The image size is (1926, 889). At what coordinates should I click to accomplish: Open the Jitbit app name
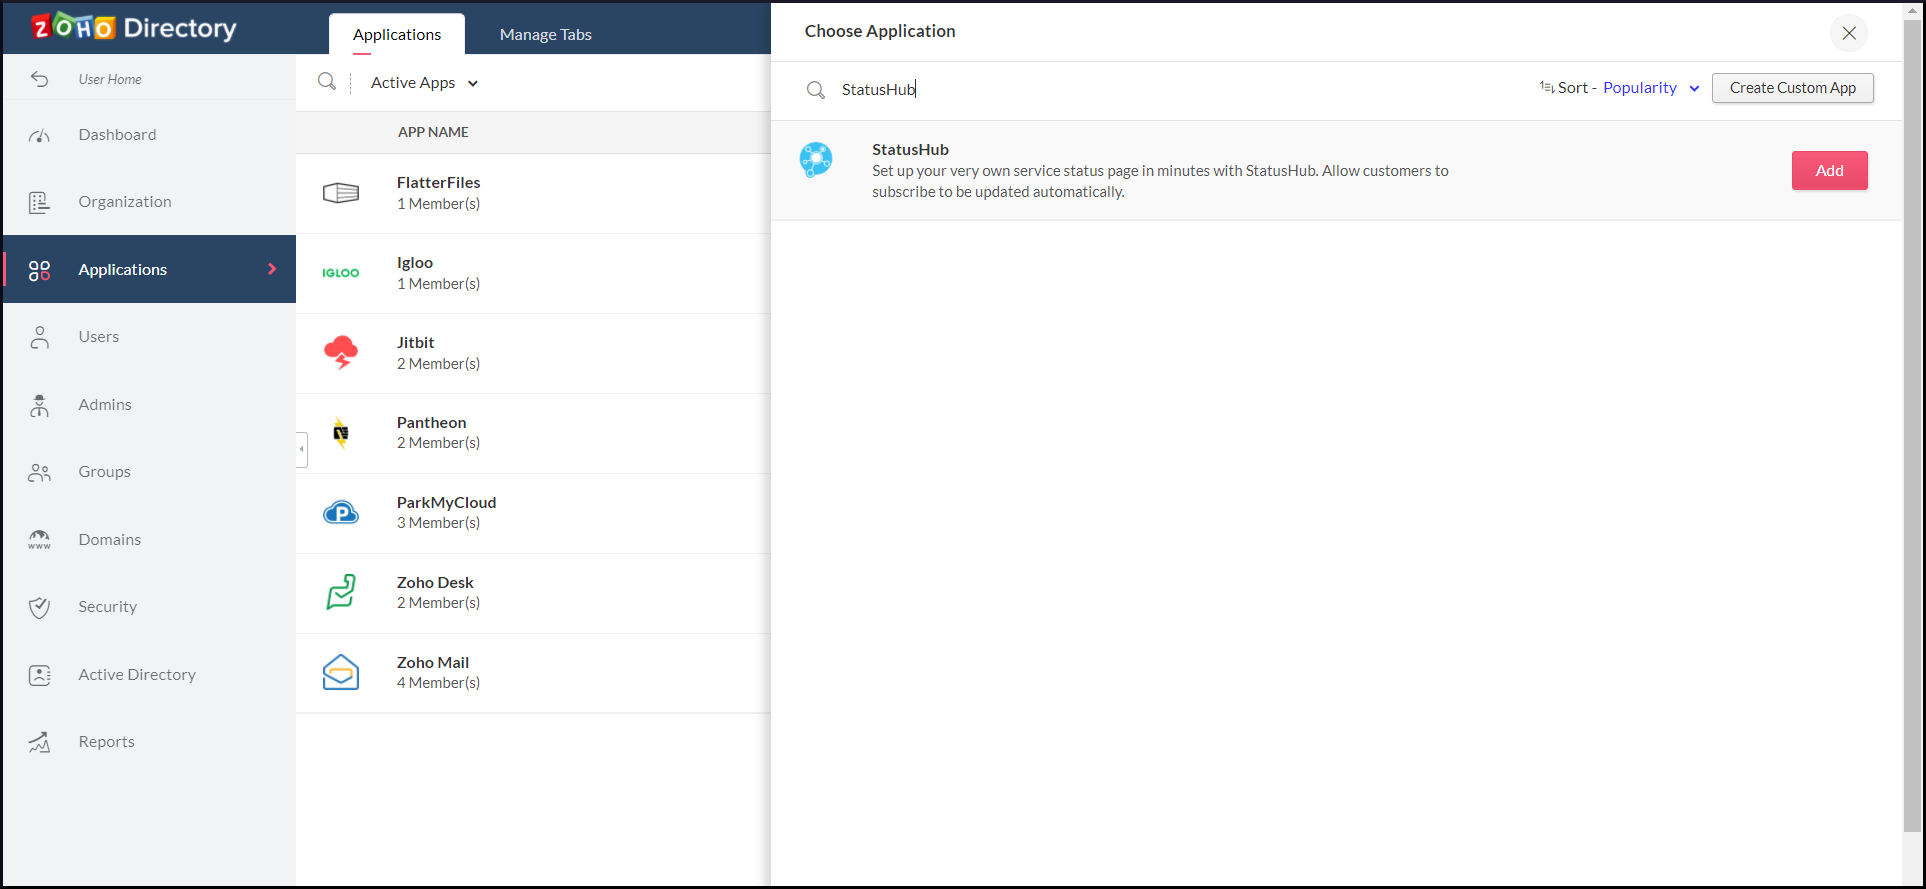pyautogui.click(x=415, y=342)
